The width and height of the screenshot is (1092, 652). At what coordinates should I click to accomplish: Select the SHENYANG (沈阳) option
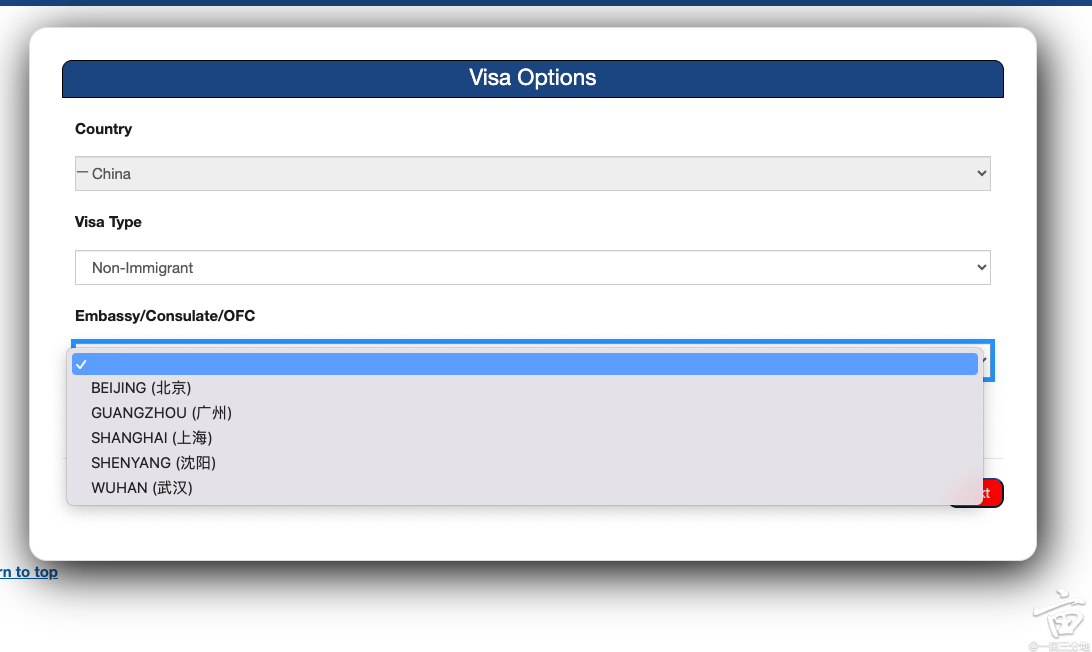153,463
